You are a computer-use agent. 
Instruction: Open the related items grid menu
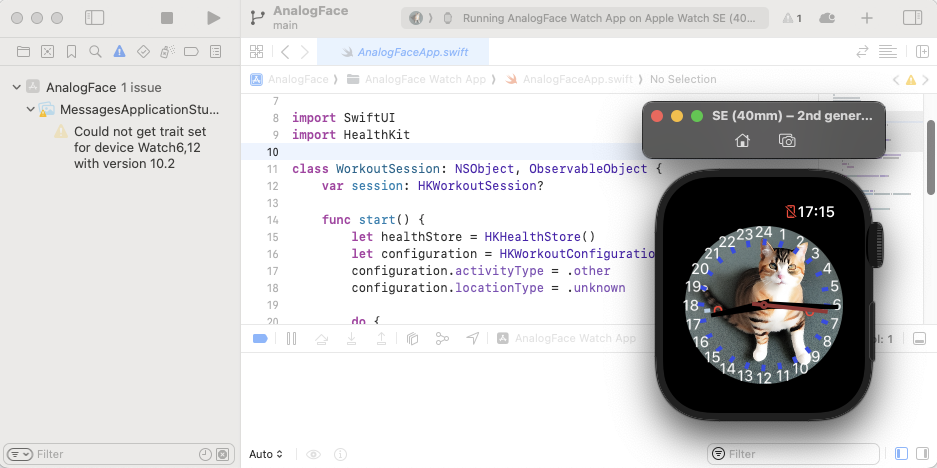(256, 52)
